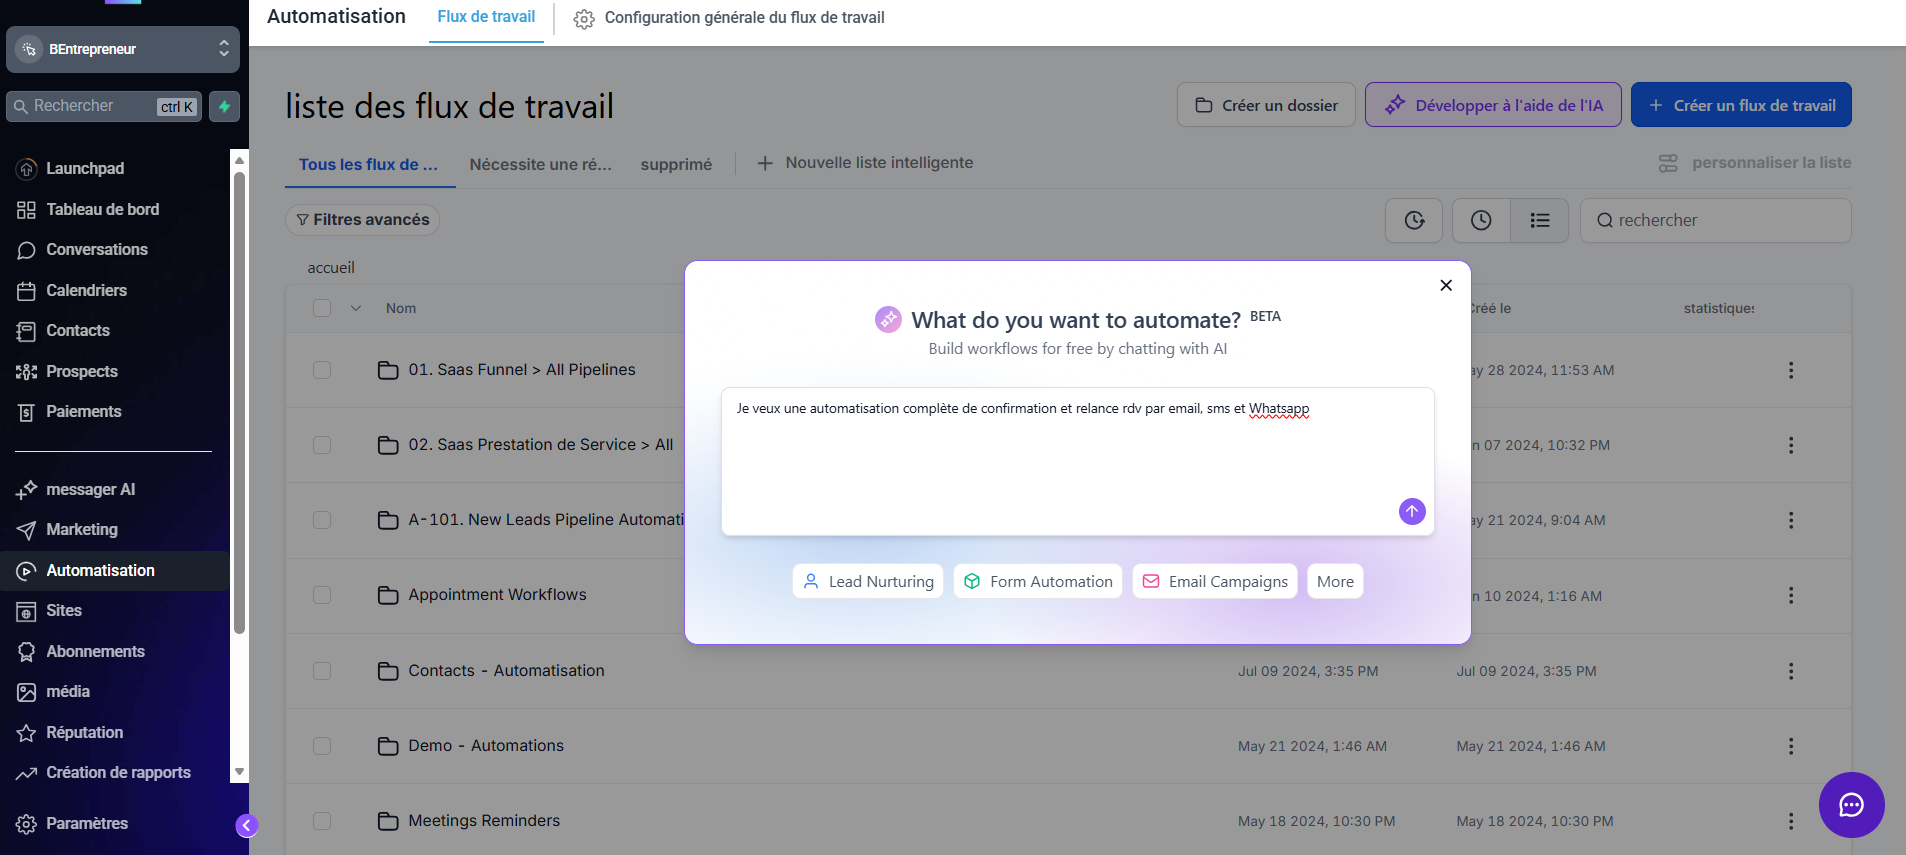Submit the AI prompt with purple arrow
The image size is (1906, 855).
click(1411, 512)
